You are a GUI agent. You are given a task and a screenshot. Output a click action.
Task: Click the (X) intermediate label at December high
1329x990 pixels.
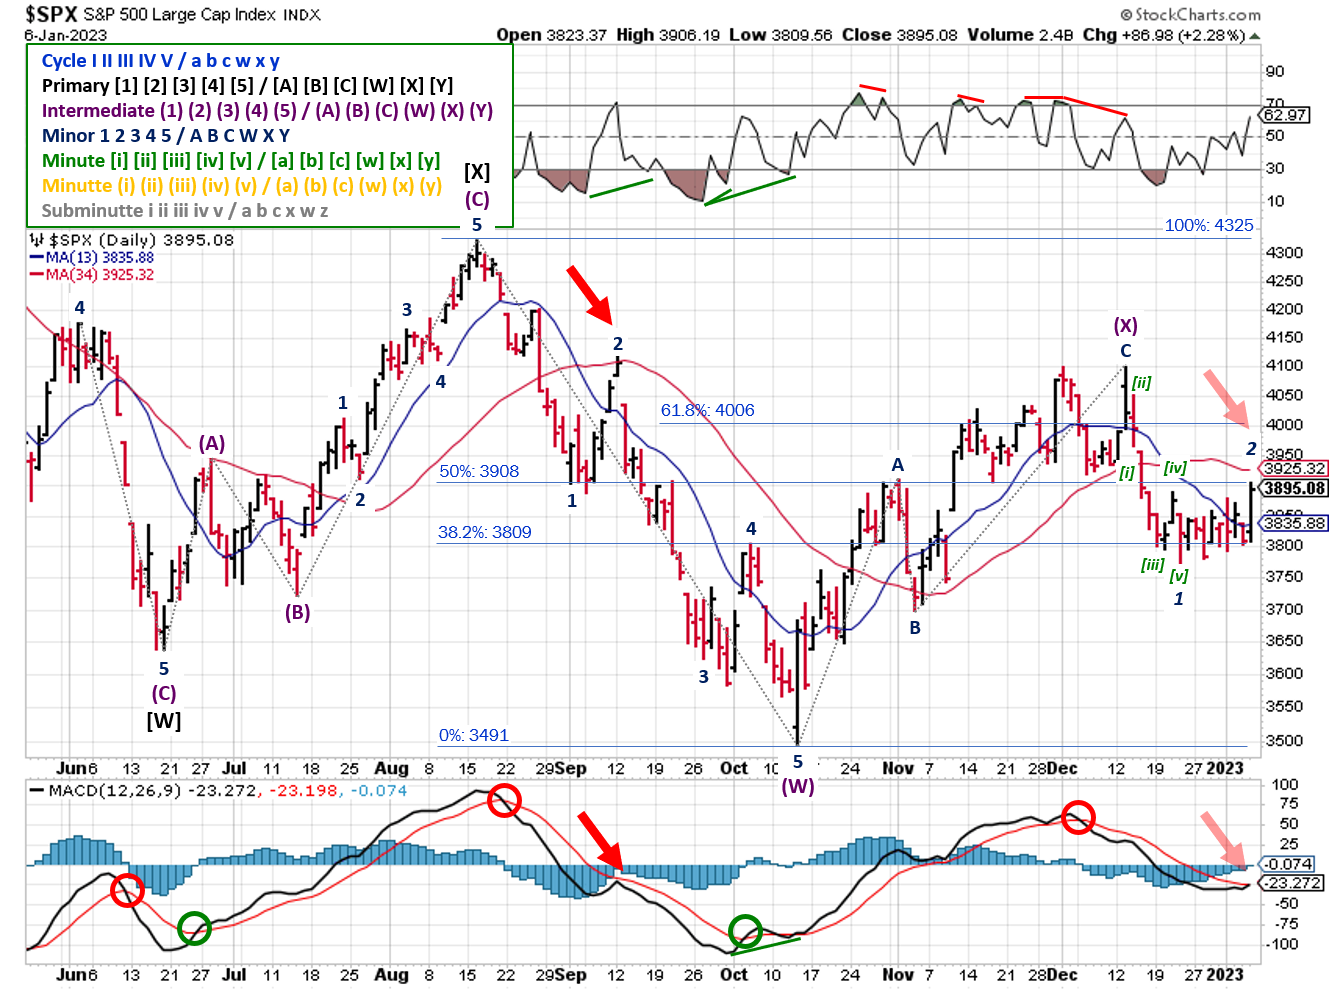[1126, 325]
